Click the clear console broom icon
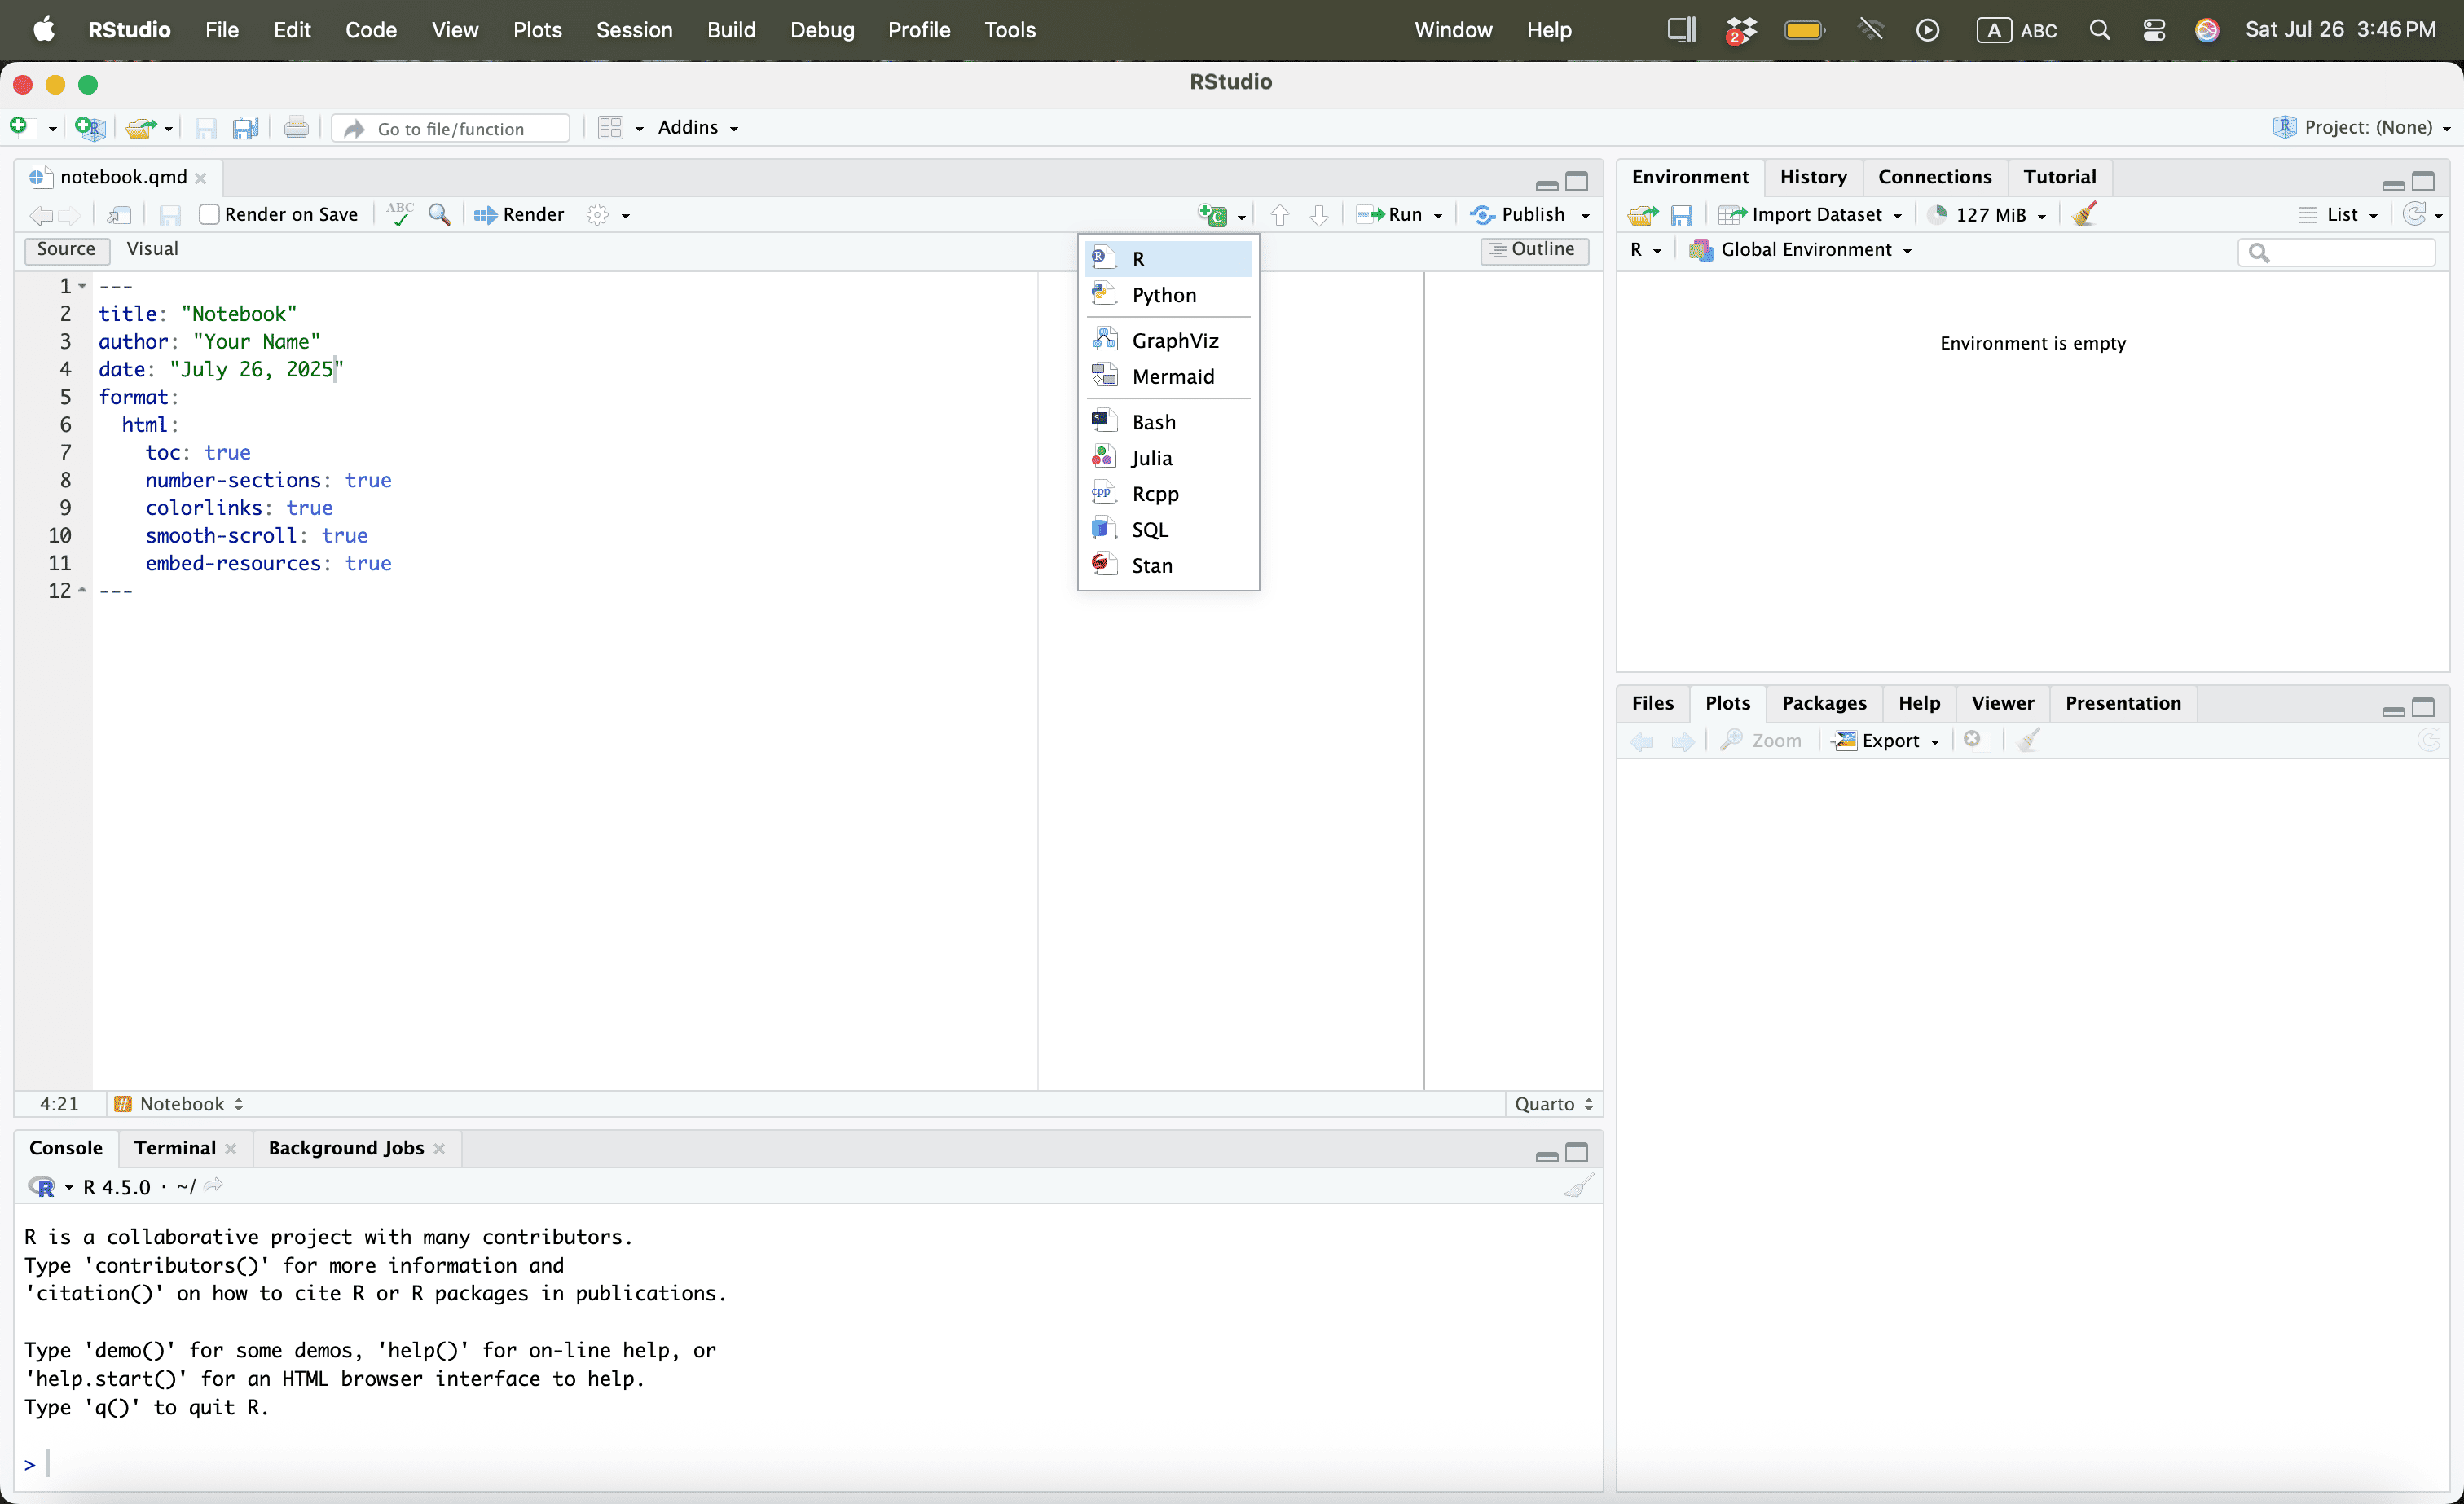This screenshot has width=2464, height=1504. coord(1578,1186)
